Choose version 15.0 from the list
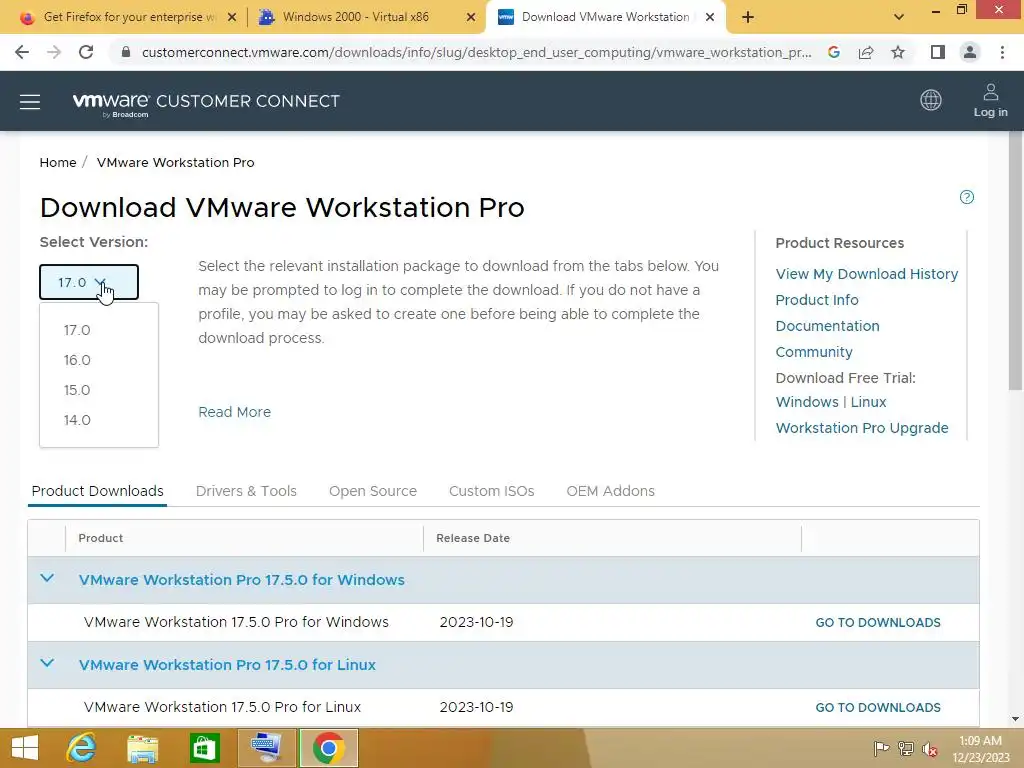The image size is (1024, 768). (77, 390)
